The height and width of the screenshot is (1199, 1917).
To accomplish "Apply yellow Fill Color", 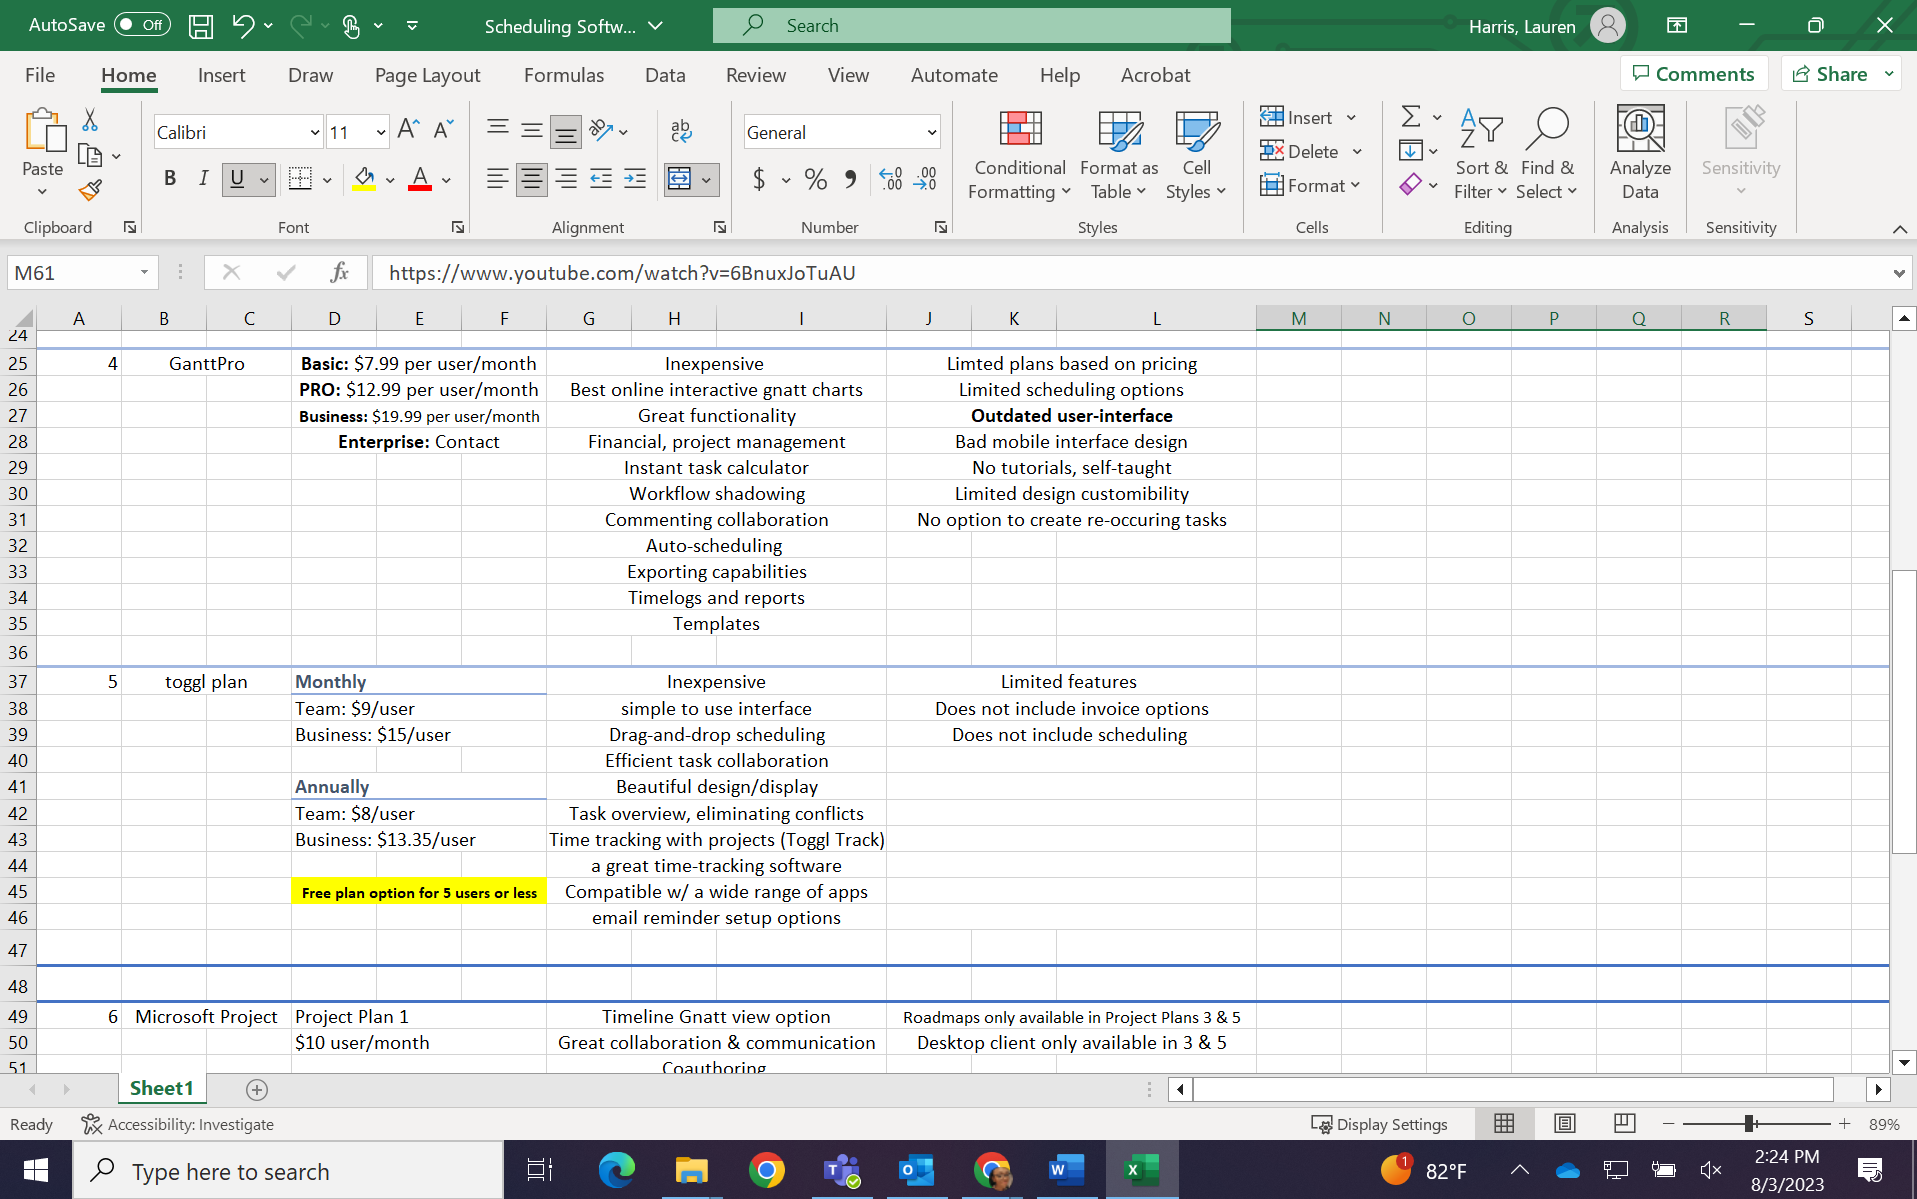I will click(364, 179).
